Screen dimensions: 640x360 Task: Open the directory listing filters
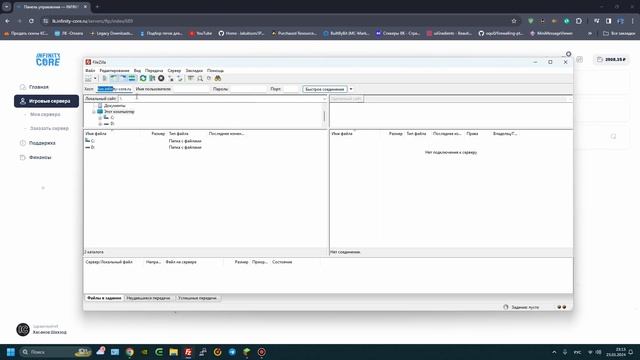coord(191,78)
